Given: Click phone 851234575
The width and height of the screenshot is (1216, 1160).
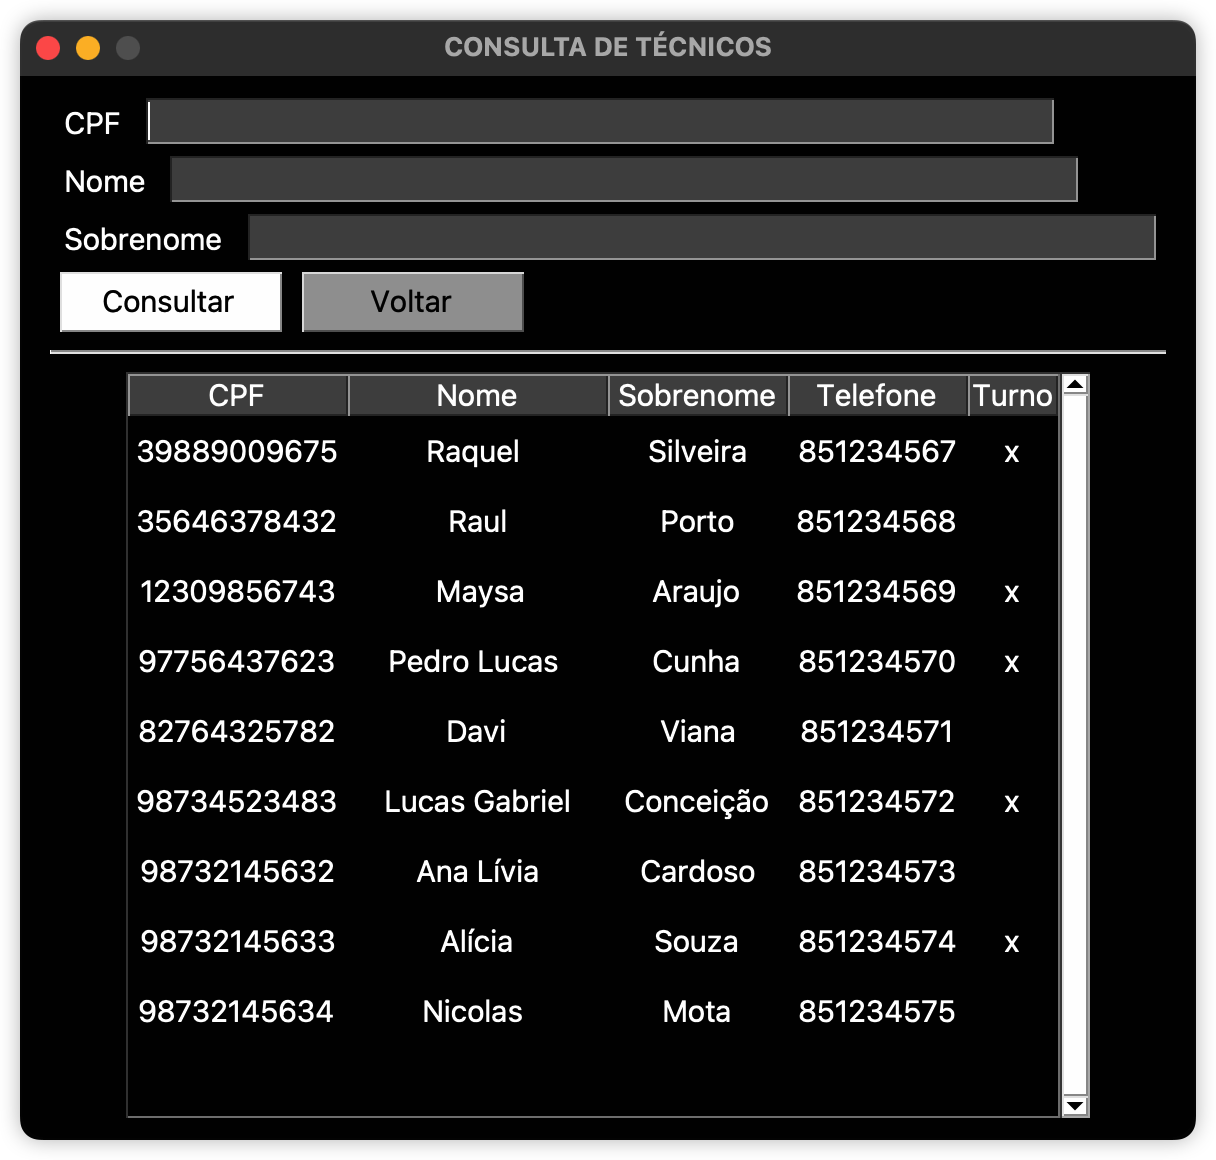Looking at the screenshot, I should pyautogui.click(x=877, y=1012).
